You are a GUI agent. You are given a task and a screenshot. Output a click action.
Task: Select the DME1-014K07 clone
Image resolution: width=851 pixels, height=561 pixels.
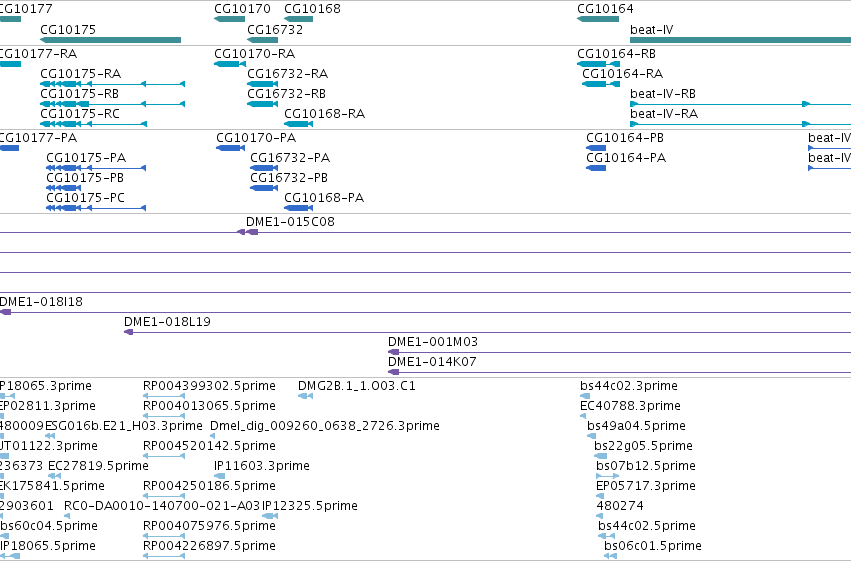[619, 372]
